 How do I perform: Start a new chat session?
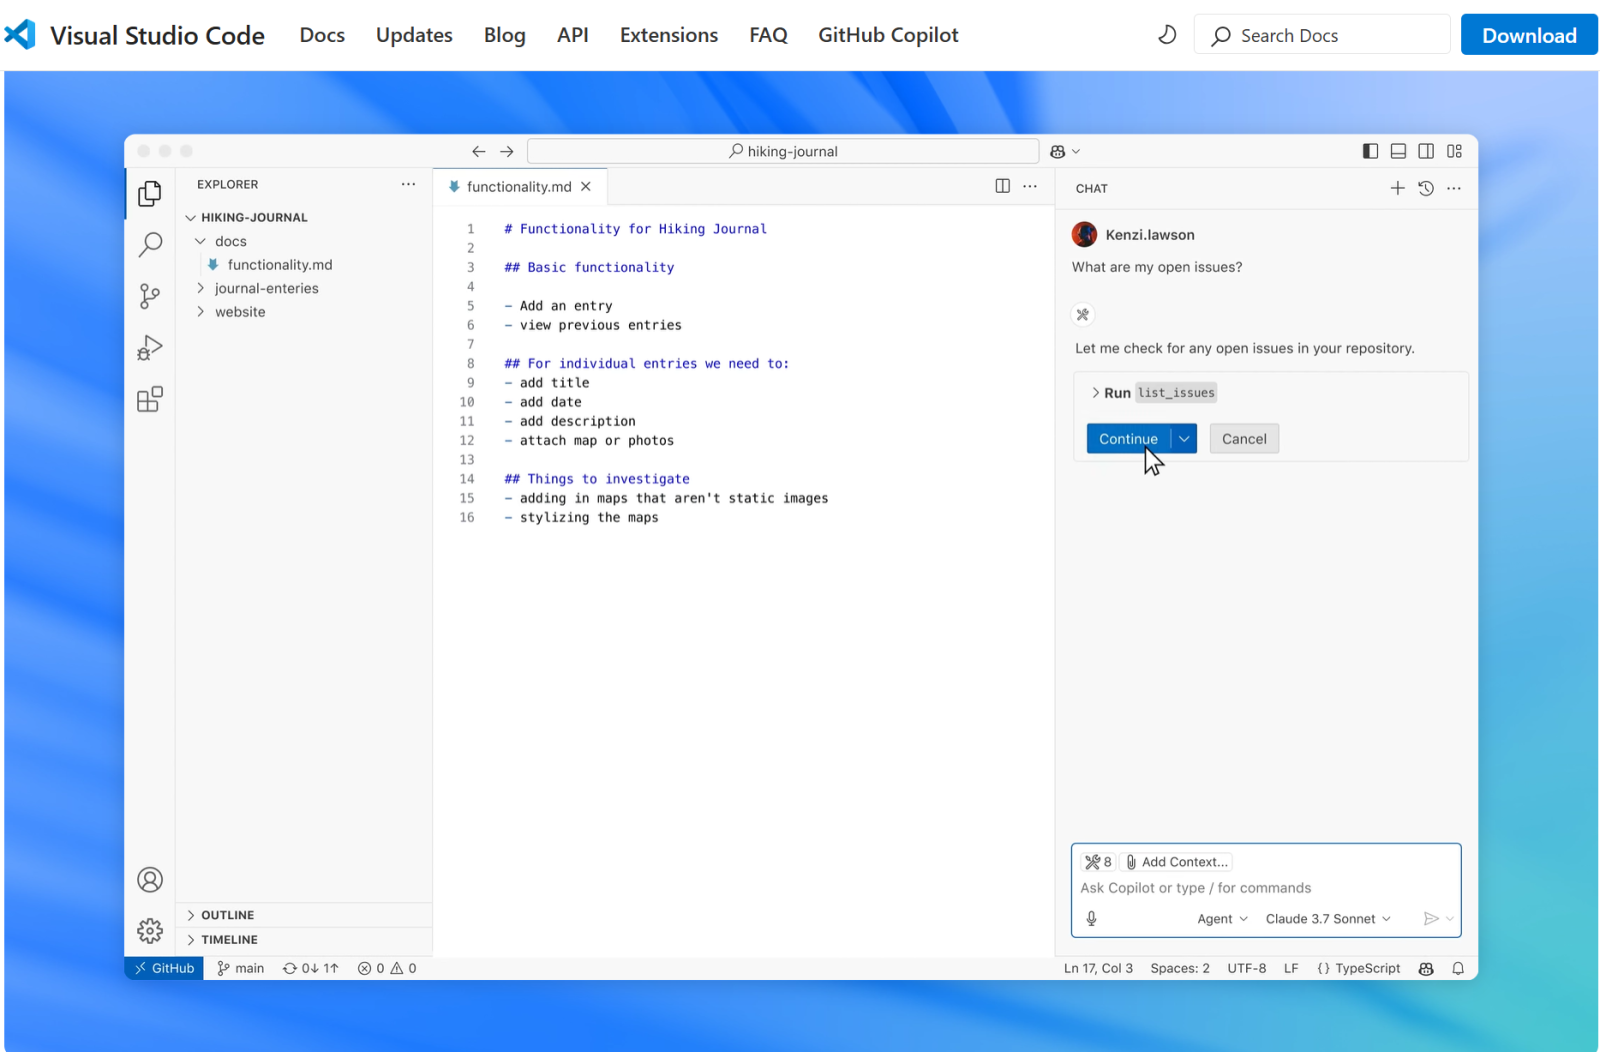click(1397, 188)
